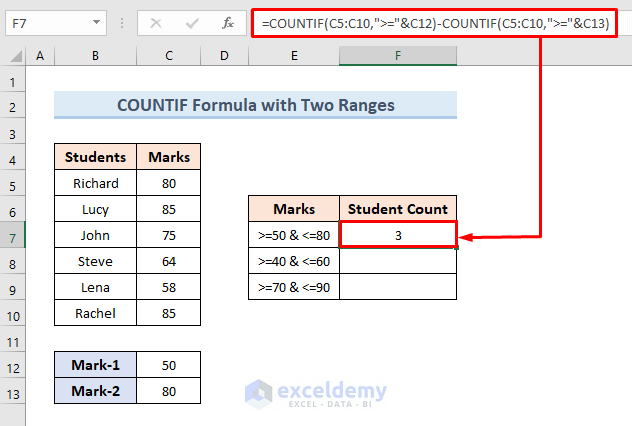Select the empty count cell beside '>=70 & <=90'
Image resolution: width=632 pixels, height=426 pixels.
coord(398,287)
